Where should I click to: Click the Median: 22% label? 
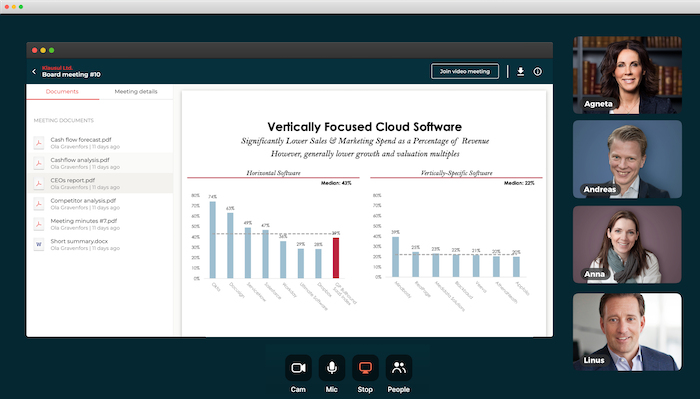[x=519, y=183]
